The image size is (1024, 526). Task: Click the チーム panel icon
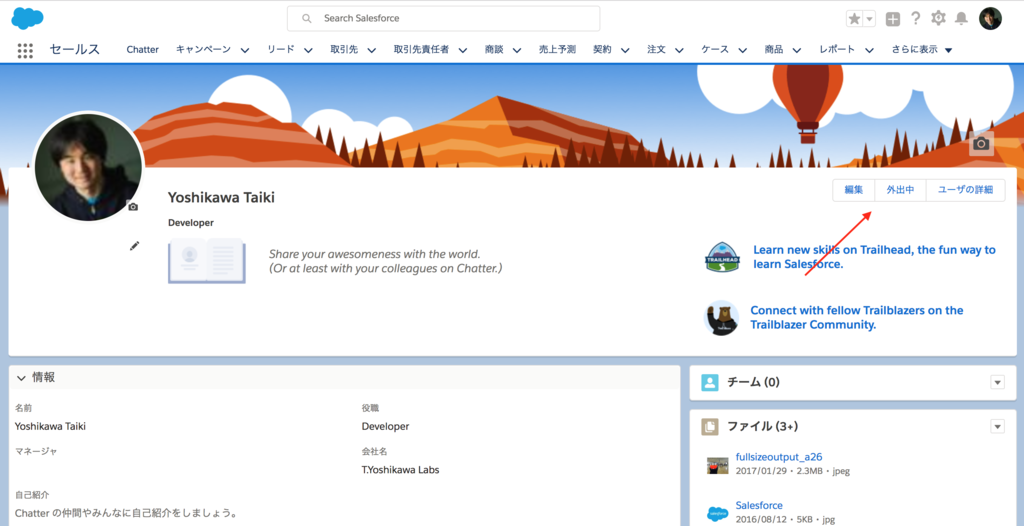click(x=710, y=382)
